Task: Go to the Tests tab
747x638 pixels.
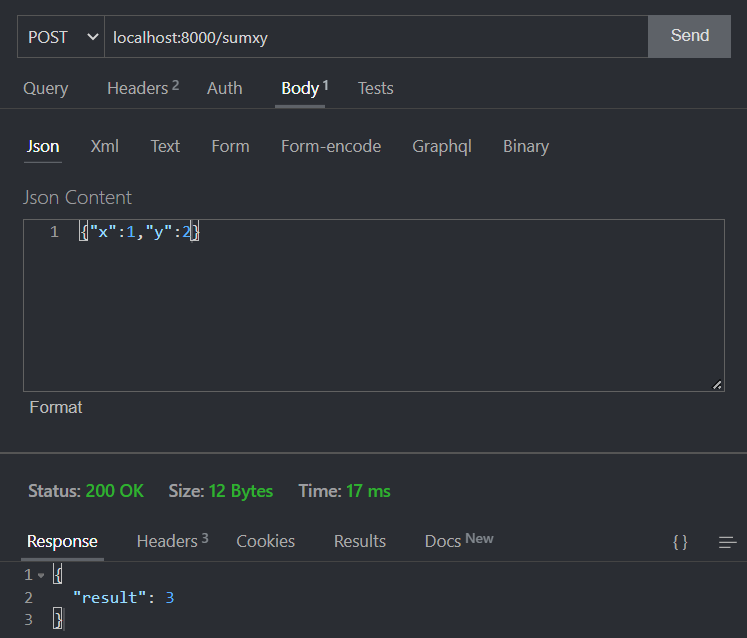Action: coord(375,88)
